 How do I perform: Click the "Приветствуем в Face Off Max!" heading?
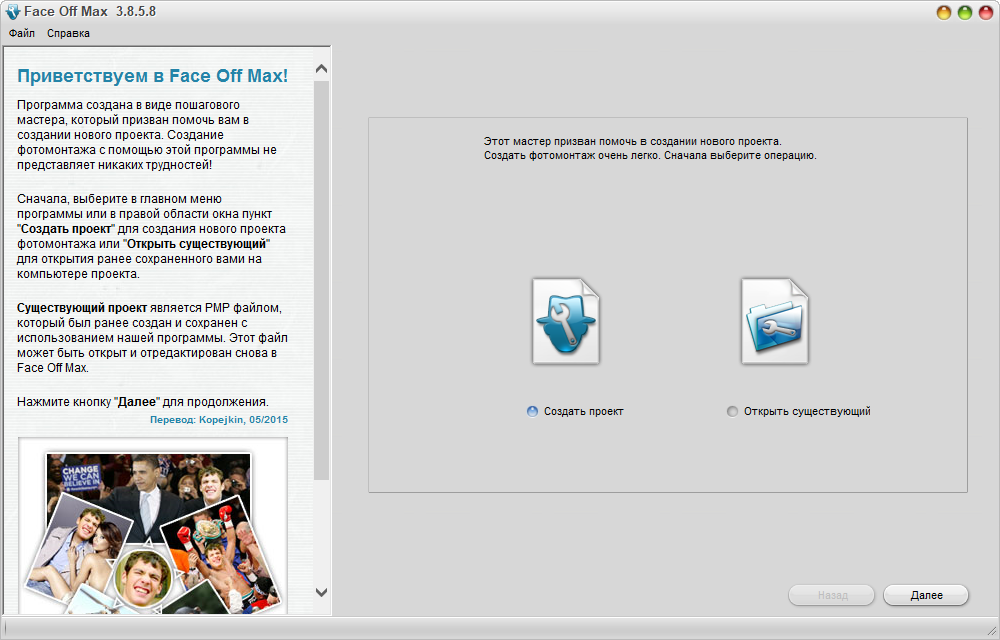152,76
